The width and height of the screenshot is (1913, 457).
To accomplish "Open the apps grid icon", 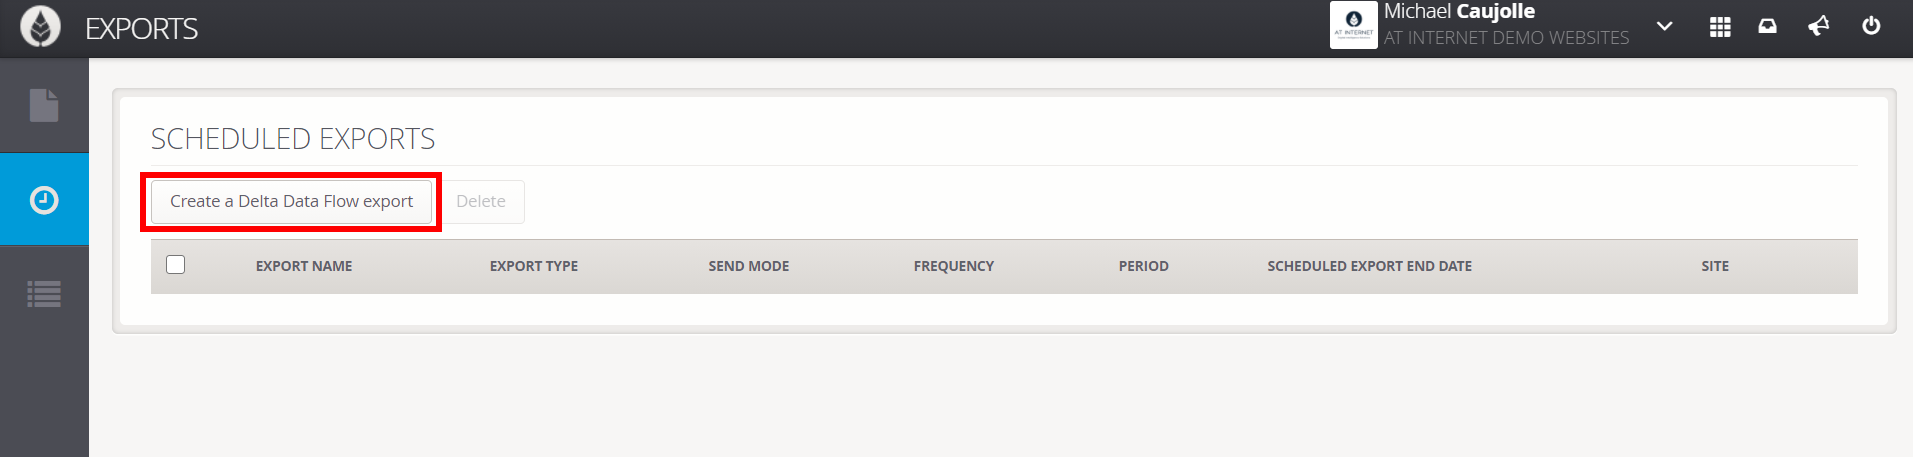I will pyautogui.click(x=1720, y=27).
